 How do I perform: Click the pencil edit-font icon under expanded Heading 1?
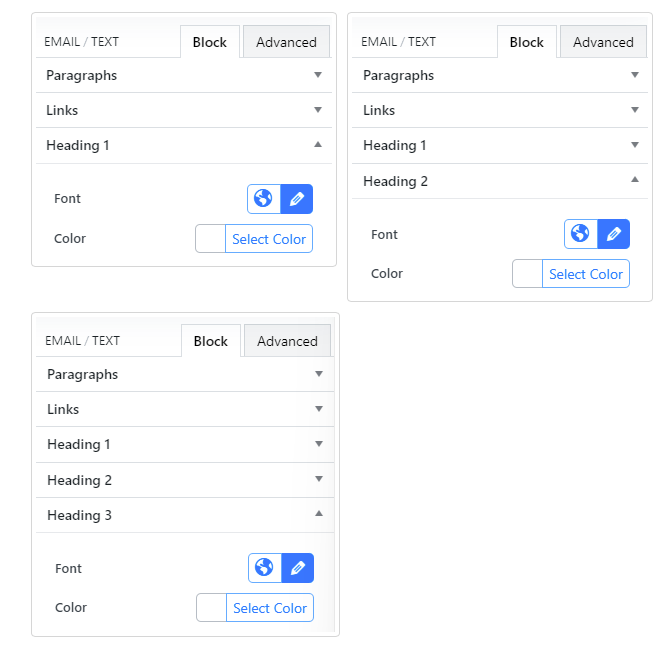click(x=297, y=199)
